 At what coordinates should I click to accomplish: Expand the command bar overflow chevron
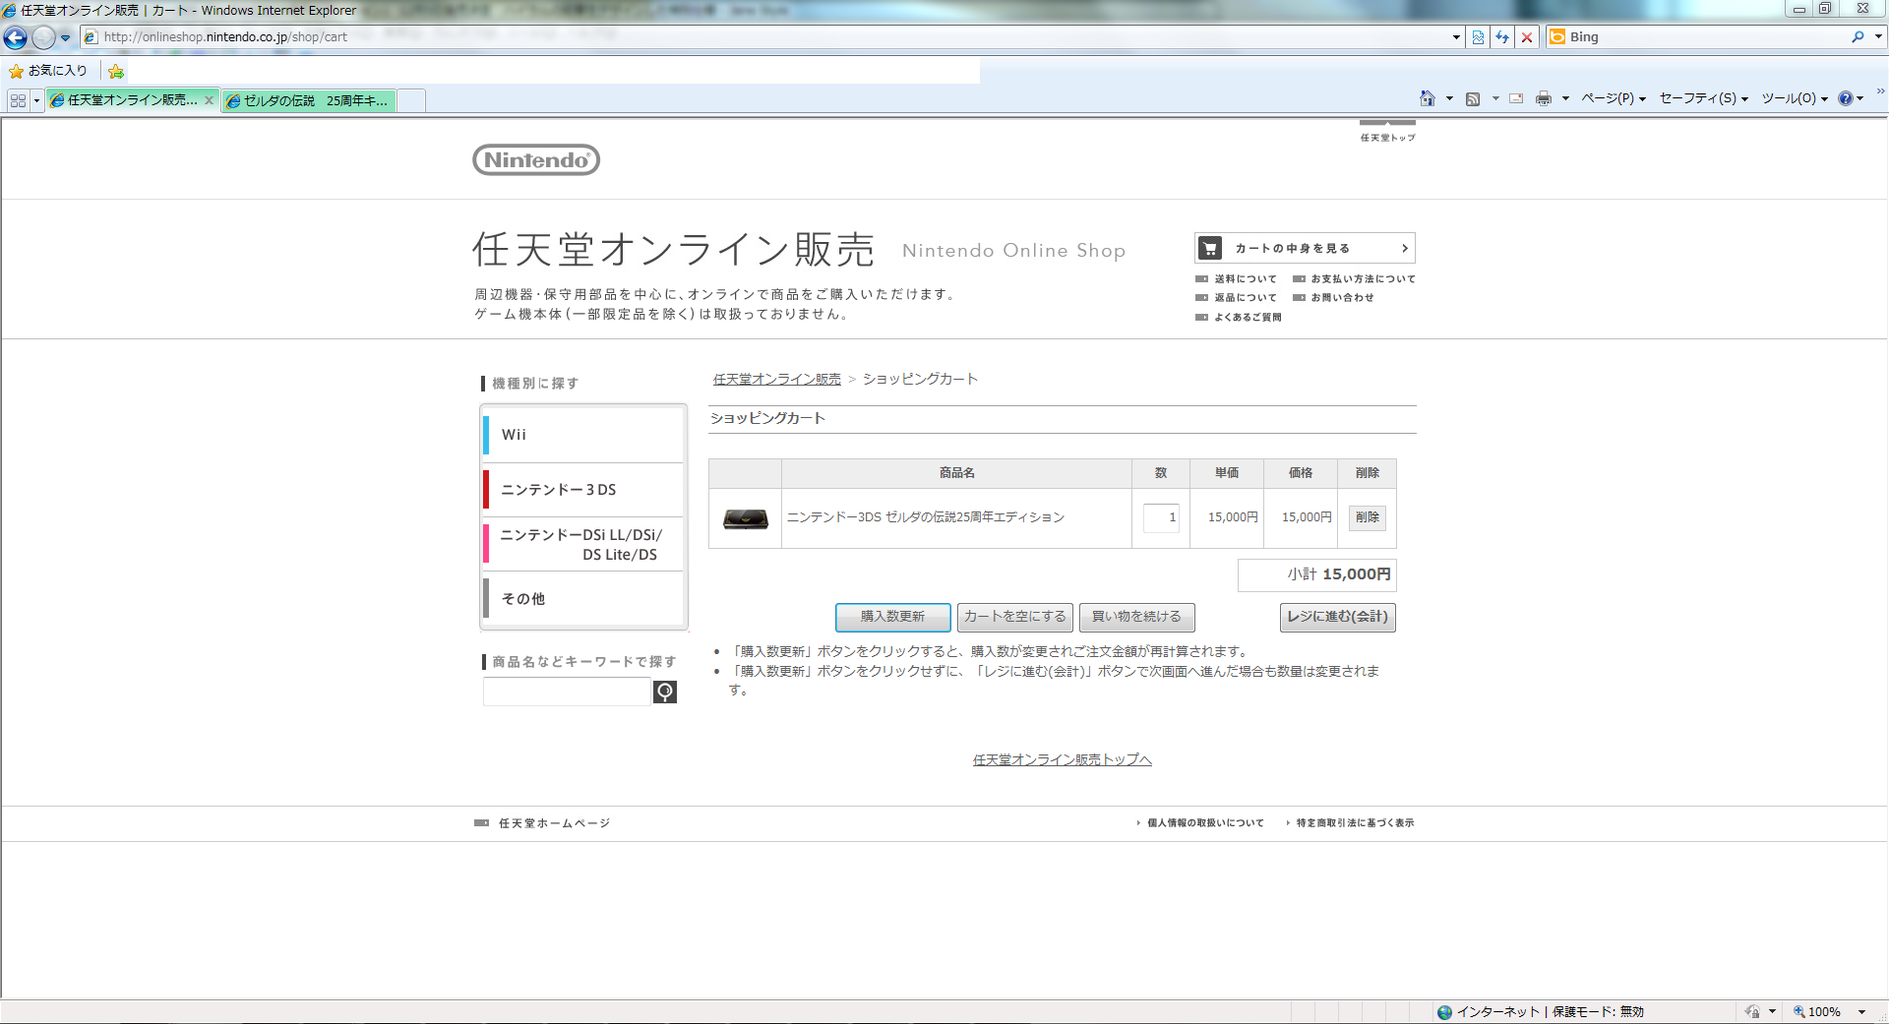[x=1880, y=91]
